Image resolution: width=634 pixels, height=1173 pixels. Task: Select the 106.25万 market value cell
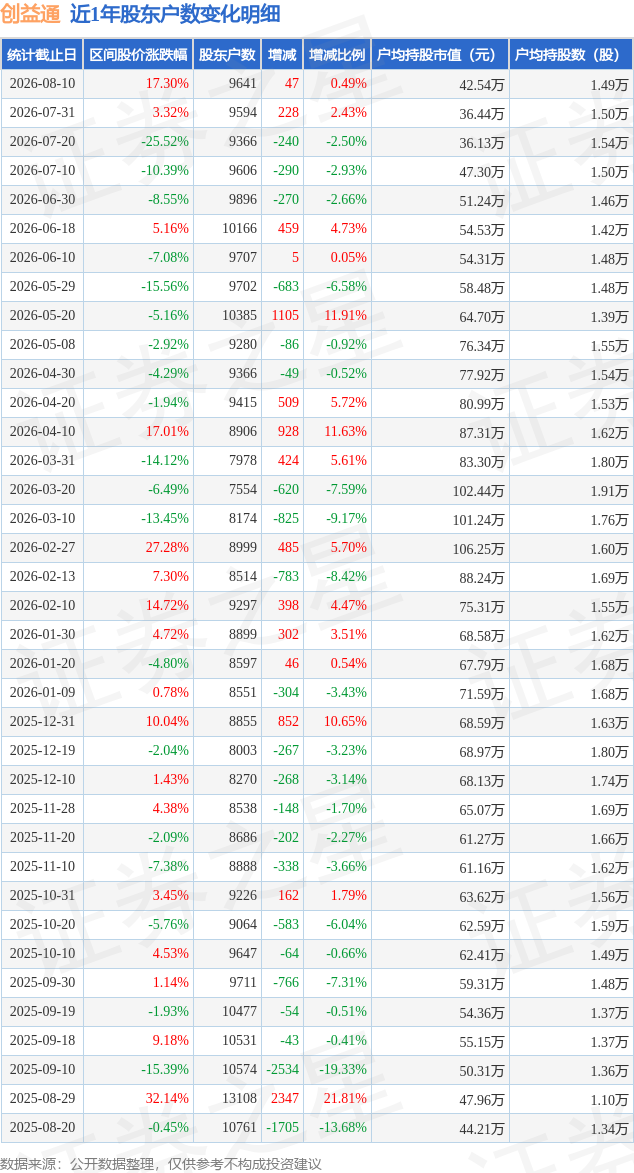pyautogui.click(x=479, y=549)
